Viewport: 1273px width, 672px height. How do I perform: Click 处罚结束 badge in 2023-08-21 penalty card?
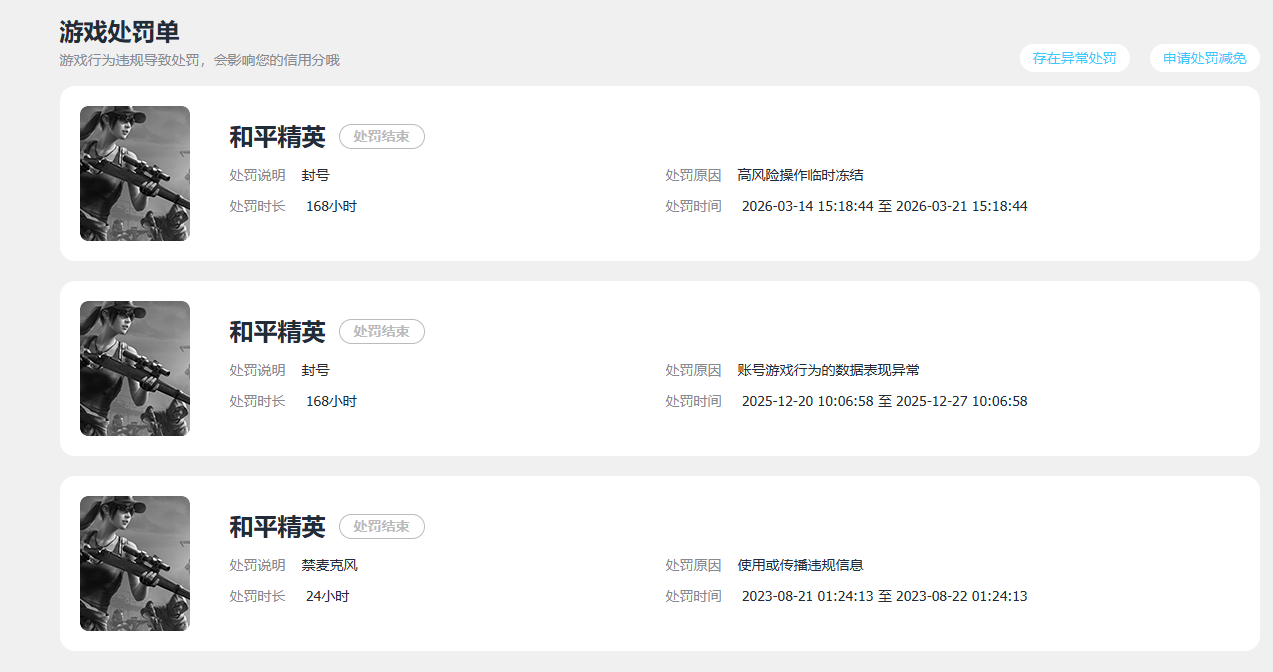[x=382, y=526]
